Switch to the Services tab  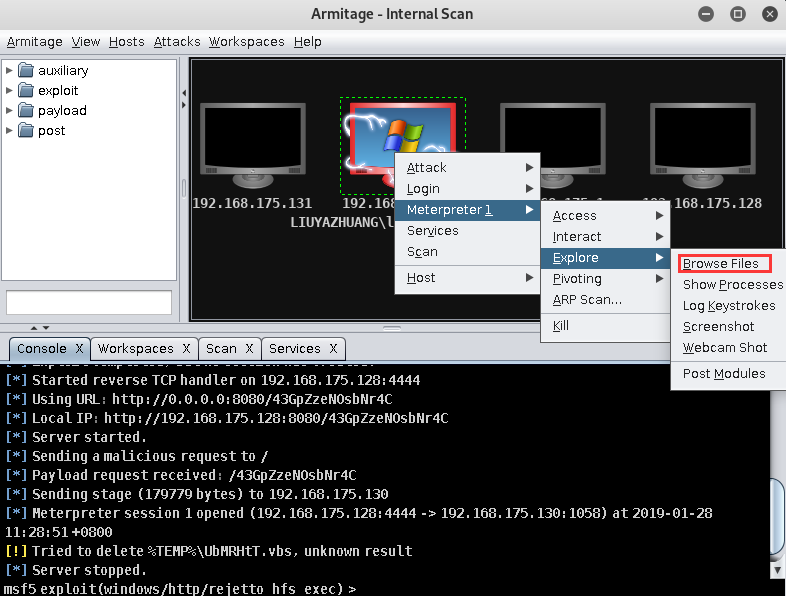click(294, 348)
